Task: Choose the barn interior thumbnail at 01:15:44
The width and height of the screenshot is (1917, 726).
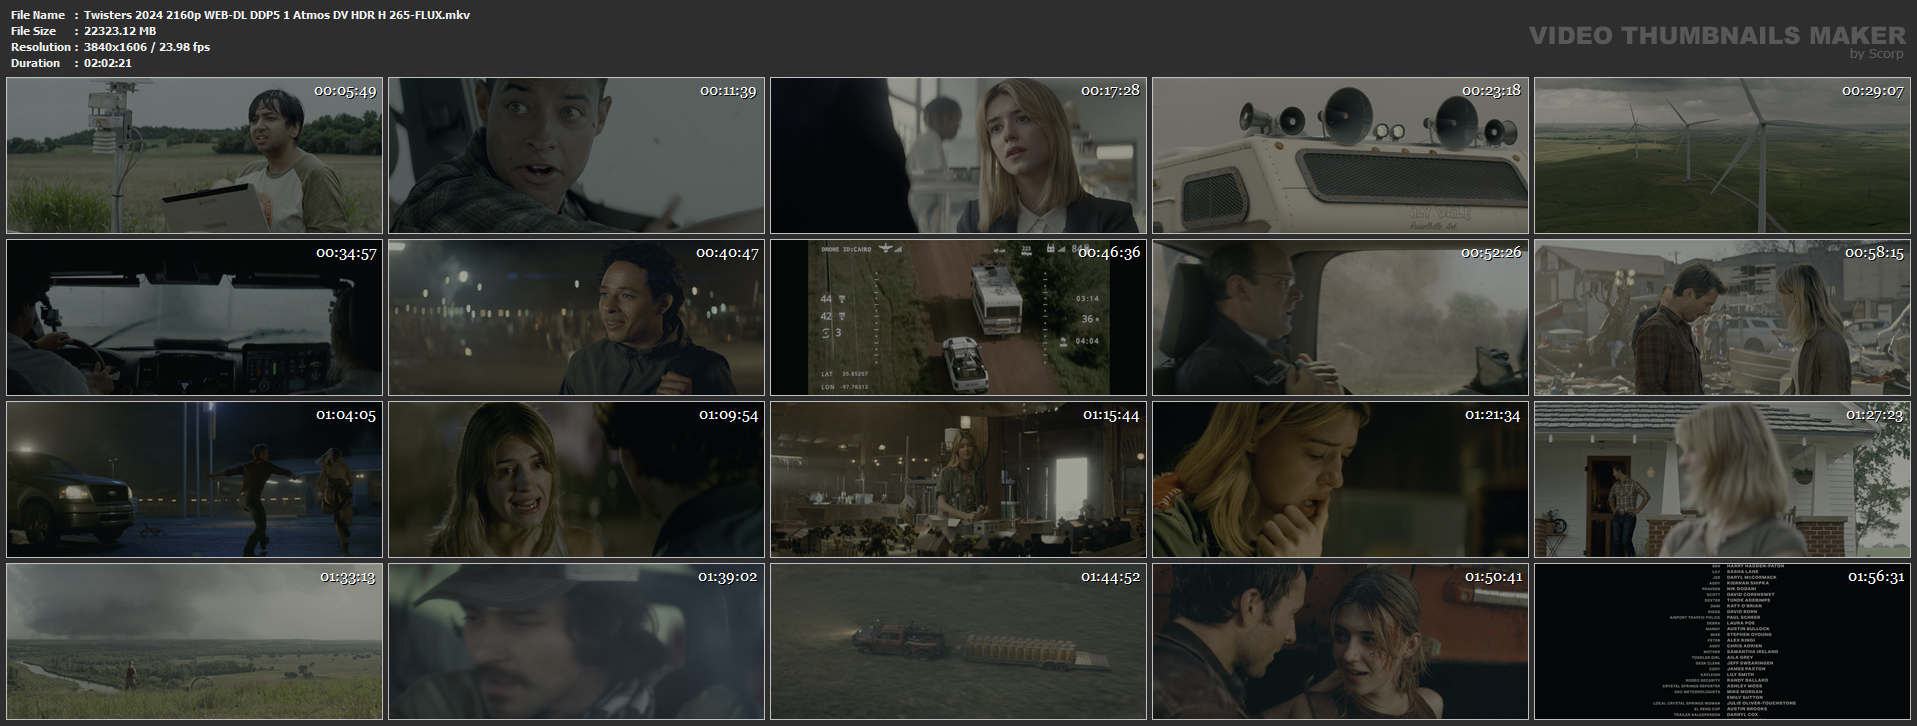Action: pyautogui.click(x=958, y=480)
